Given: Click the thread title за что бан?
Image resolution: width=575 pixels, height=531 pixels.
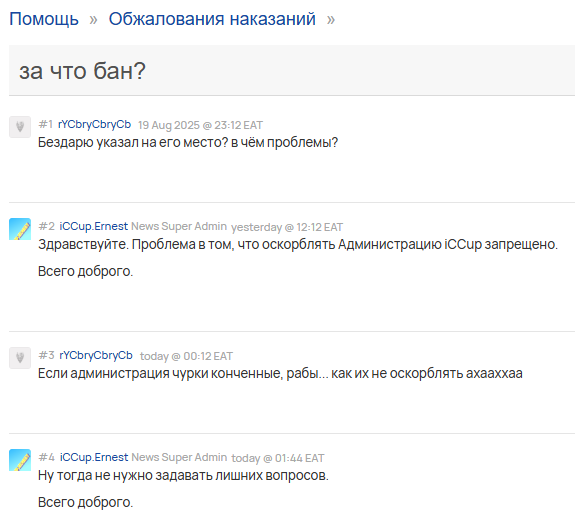Looking at the screenshot, I should pos(83,71).
